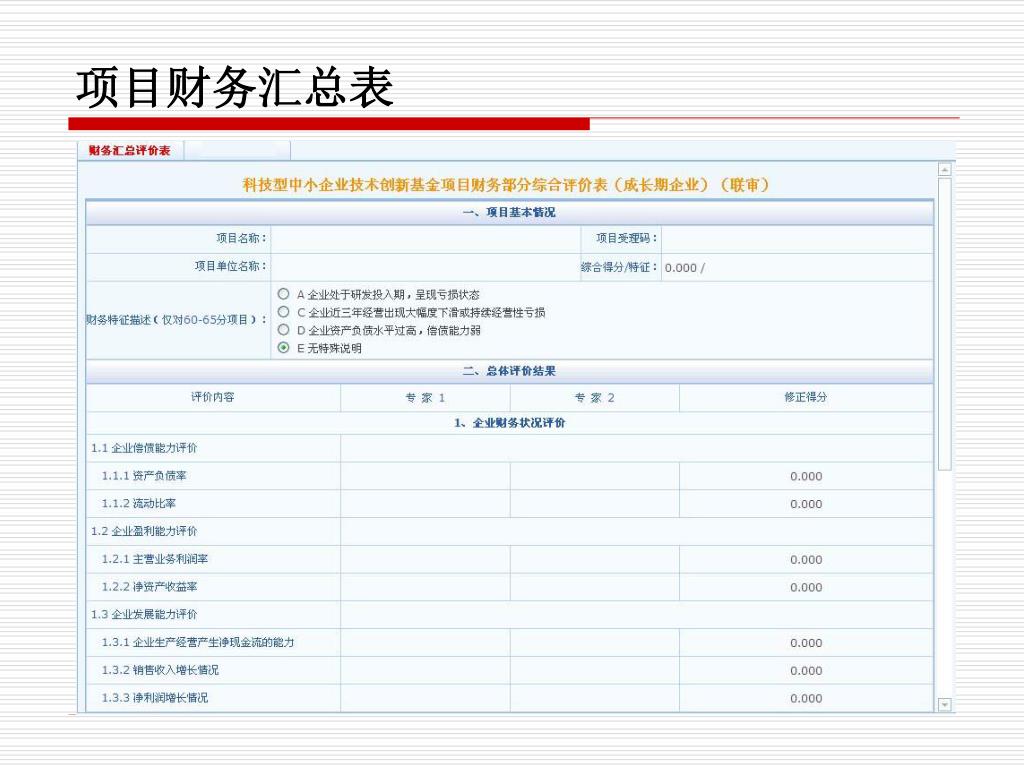The image size is (1024, 768).
Task: Click 修正得分 value for 1.2.1 主营业务利润率
Action: coord(806,560)
